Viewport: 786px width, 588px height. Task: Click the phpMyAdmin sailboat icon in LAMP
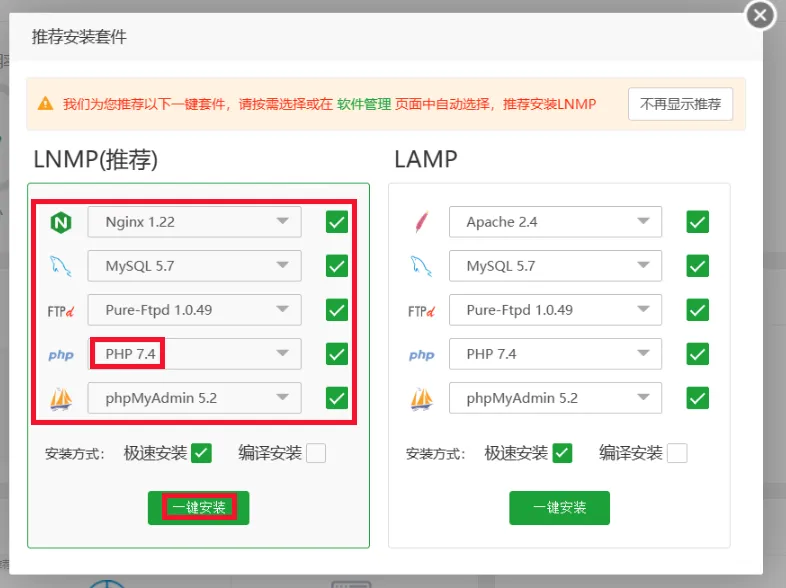coord(422,399)
